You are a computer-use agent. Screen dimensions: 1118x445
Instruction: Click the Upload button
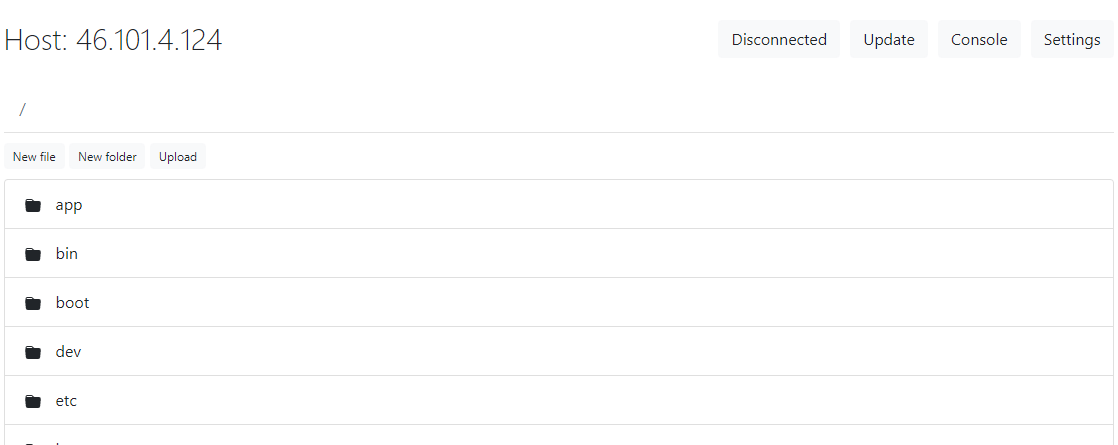pyautogui.click(x=178, y=156)
